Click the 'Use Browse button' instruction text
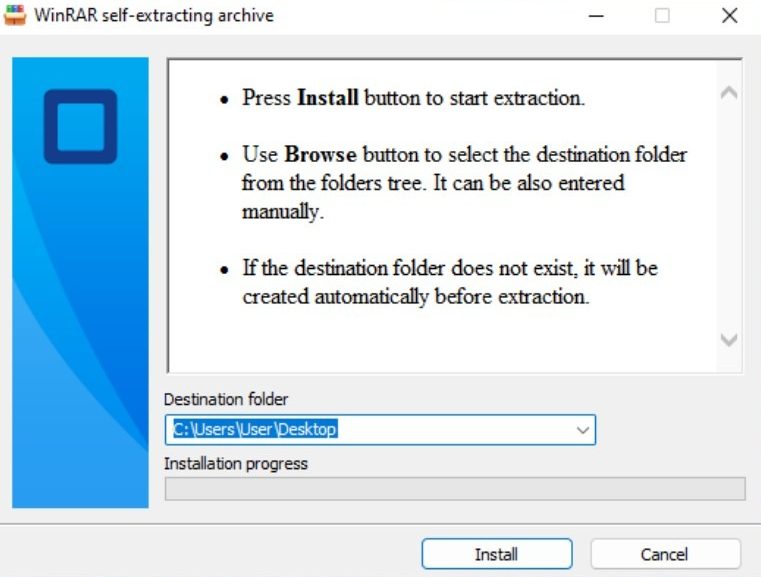This screenshot has width=761, height=577. pyautogui.click(x=464, y=183)
